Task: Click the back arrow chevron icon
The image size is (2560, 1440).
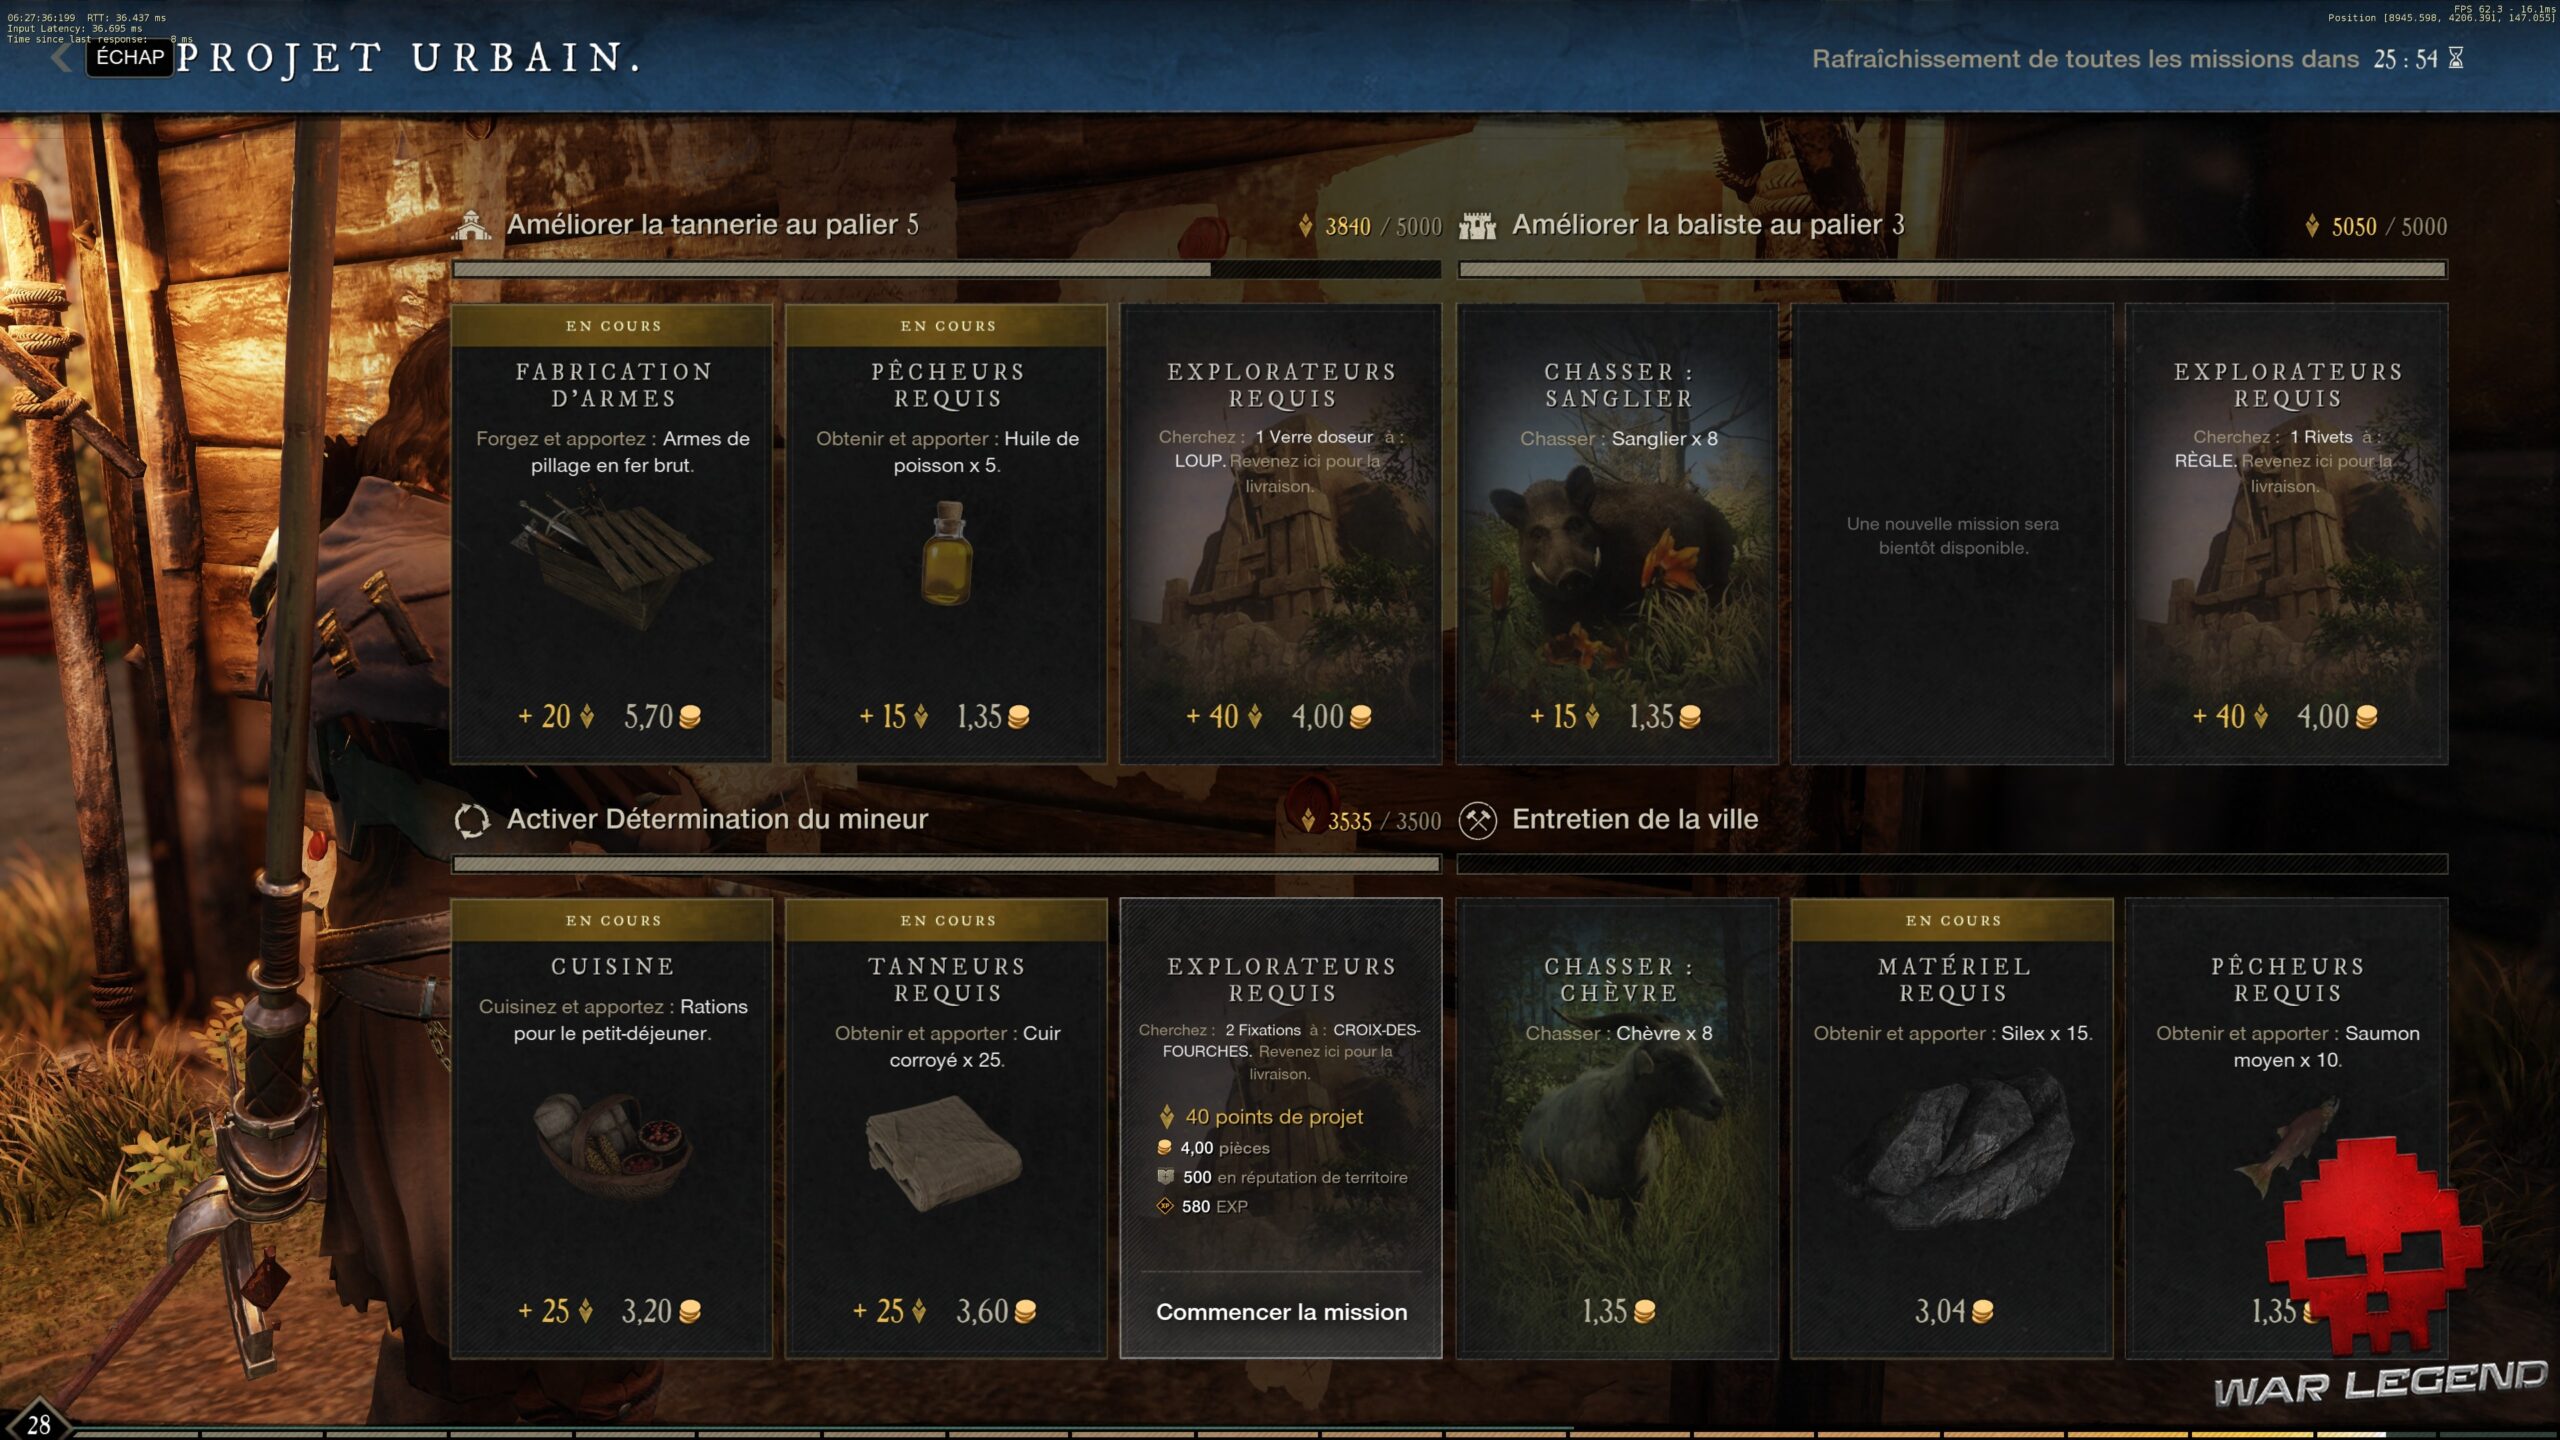Action: (62, 57)
